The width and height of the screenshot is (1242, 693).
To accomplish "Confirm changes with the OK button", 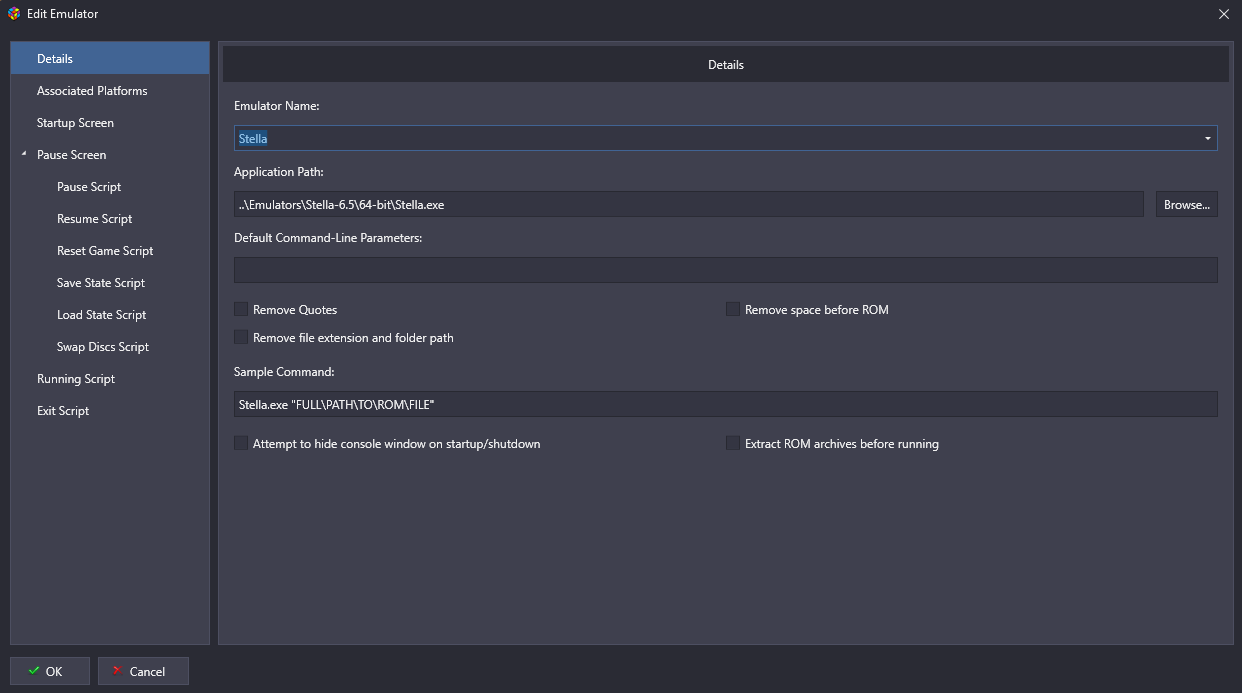I will pos(50,671).
